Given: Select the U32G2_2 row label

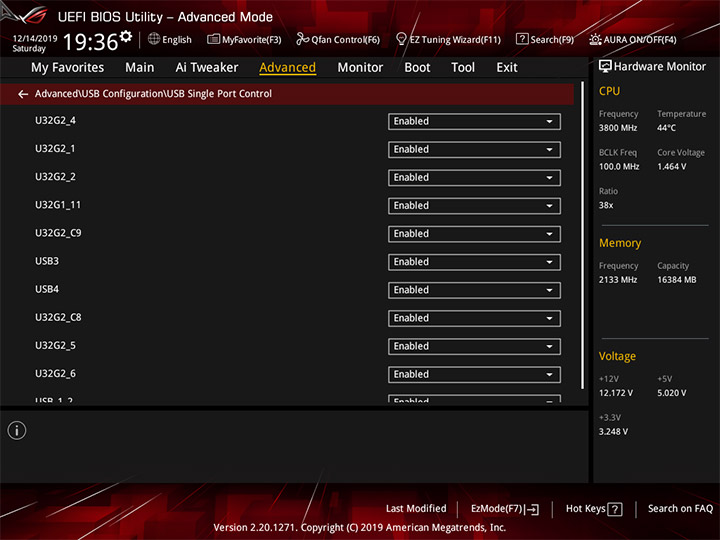Looking at the screenshot, I should click(x=56, y=177).
